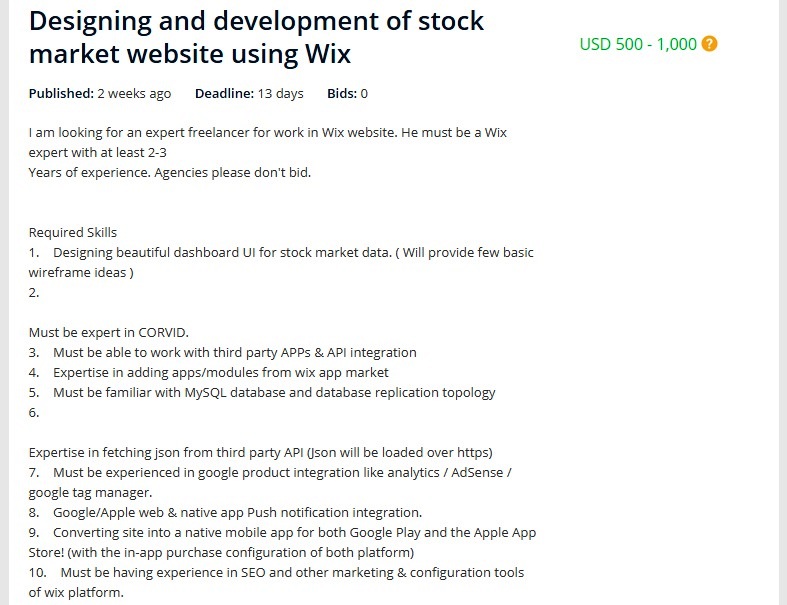Click the 'Agencies please don't bid' line
This screenshot has height=605, width=787.
(x=170, y=172)
